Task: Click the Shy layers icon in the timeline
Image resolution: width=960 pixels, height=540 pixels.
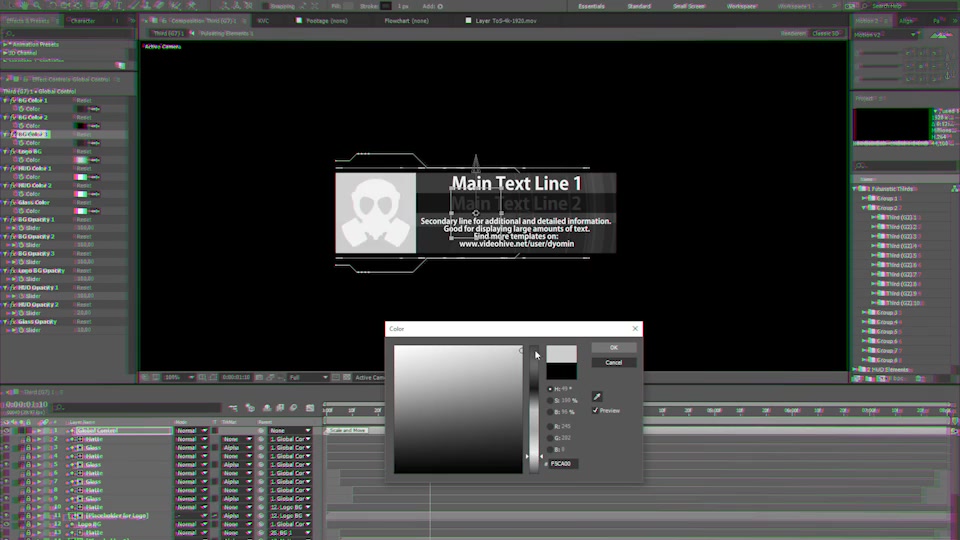Action: (x=267, y=408)
